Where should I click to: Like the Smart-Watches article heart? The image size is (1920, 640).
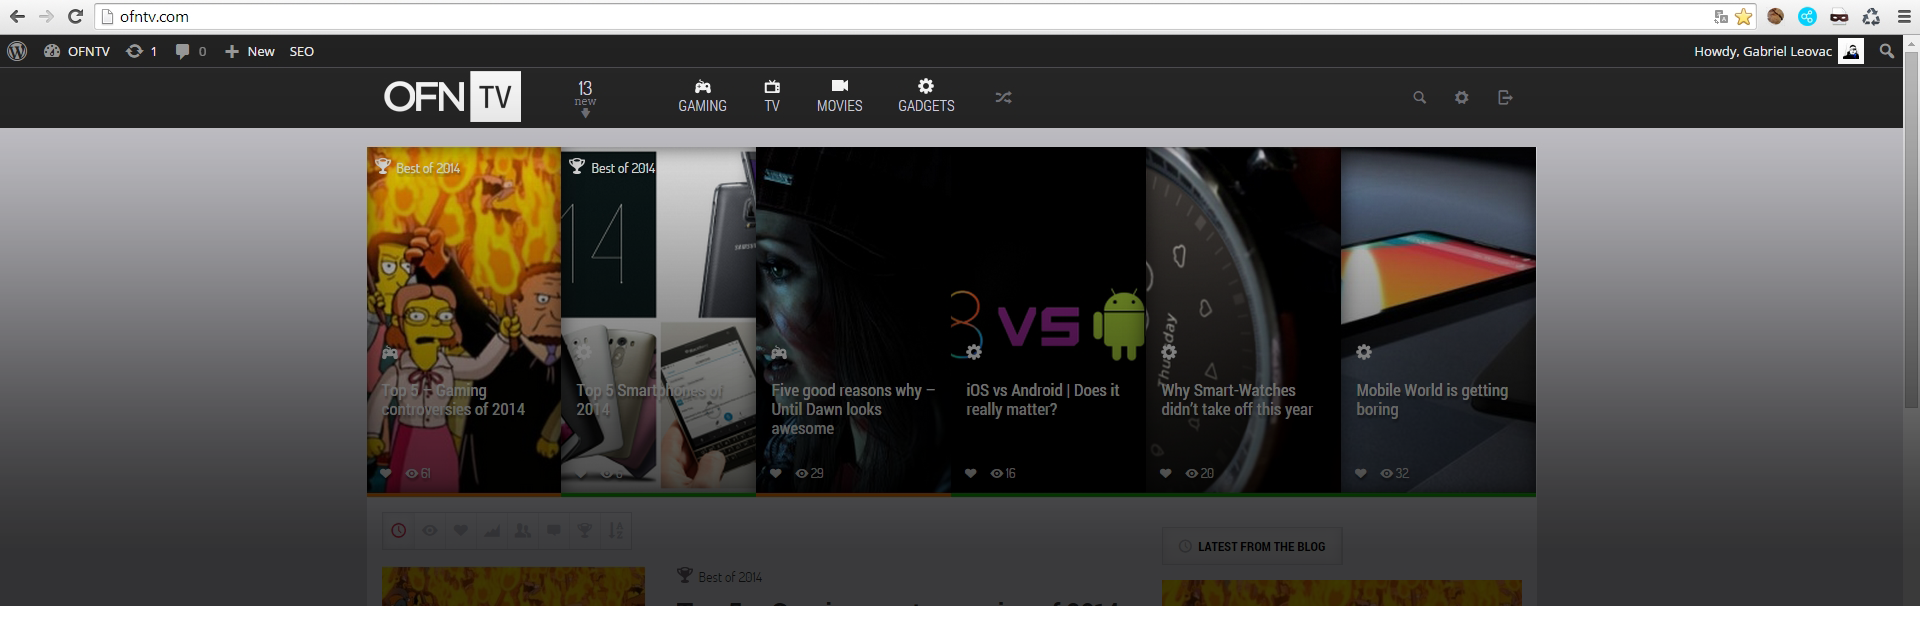[x=1166, y=473]
